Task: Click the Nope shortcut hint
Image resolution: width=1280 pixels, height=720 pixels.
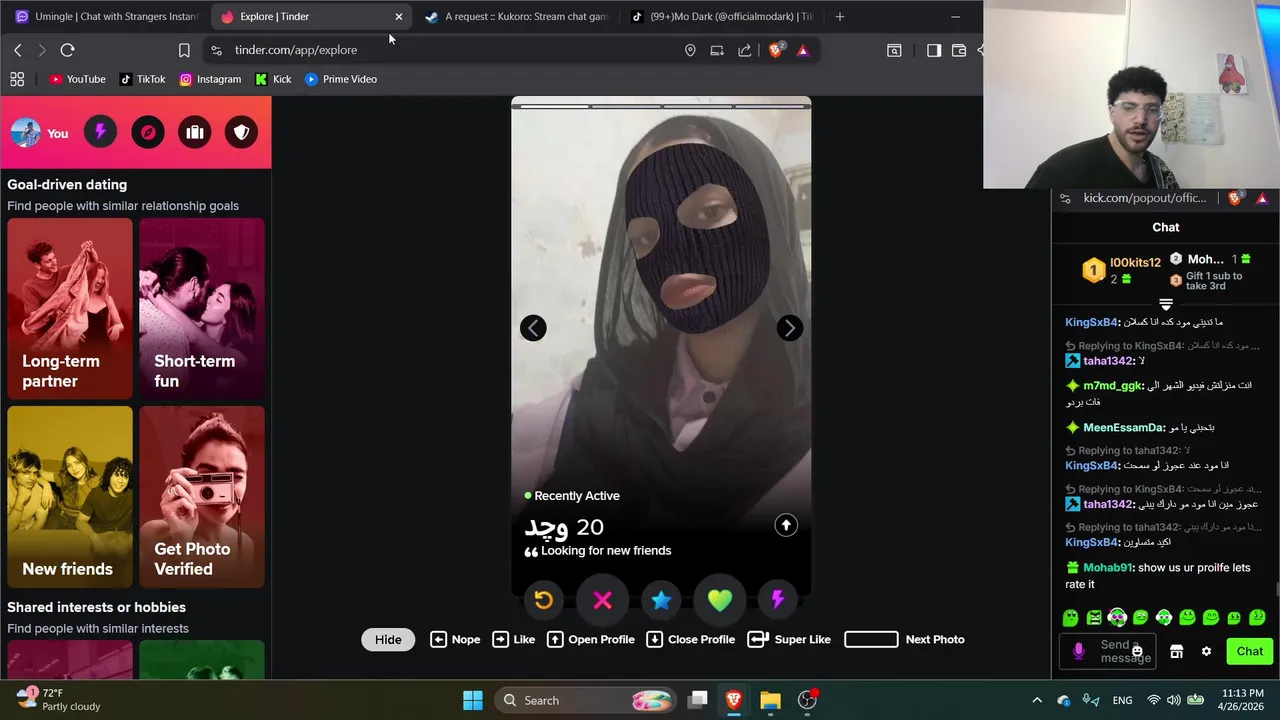Action: tap(455, 640)
